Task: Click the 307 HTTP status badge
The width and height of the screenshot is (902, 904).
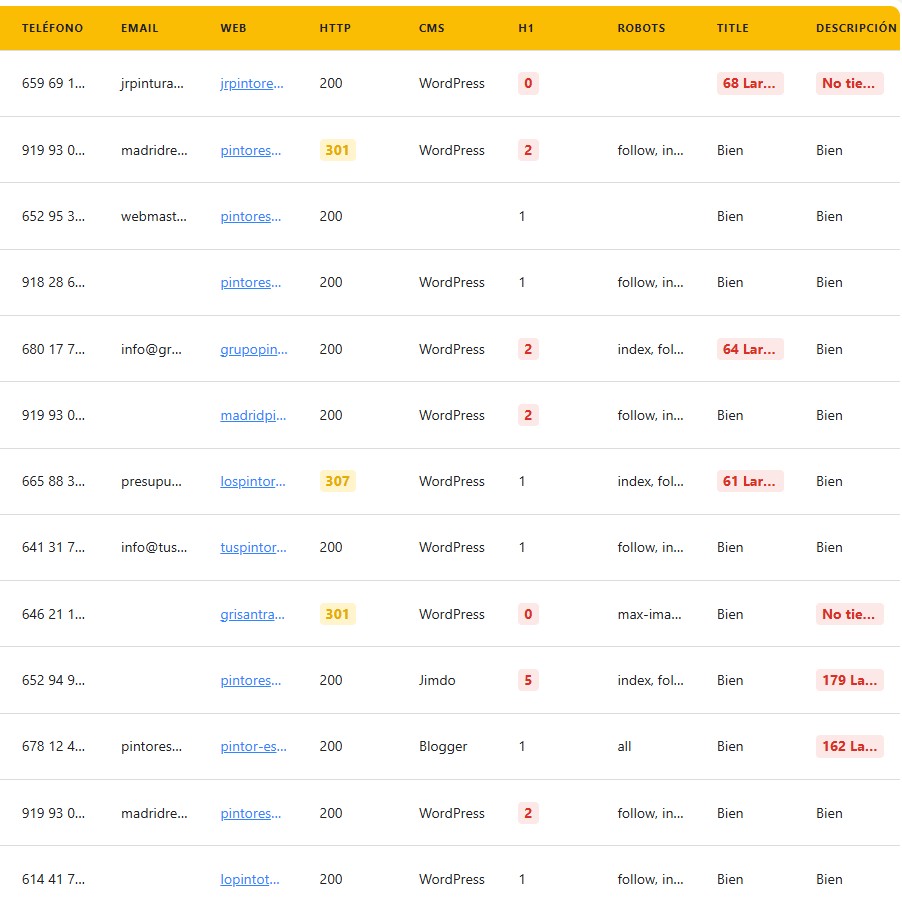Action: click(x=337, y=481)
